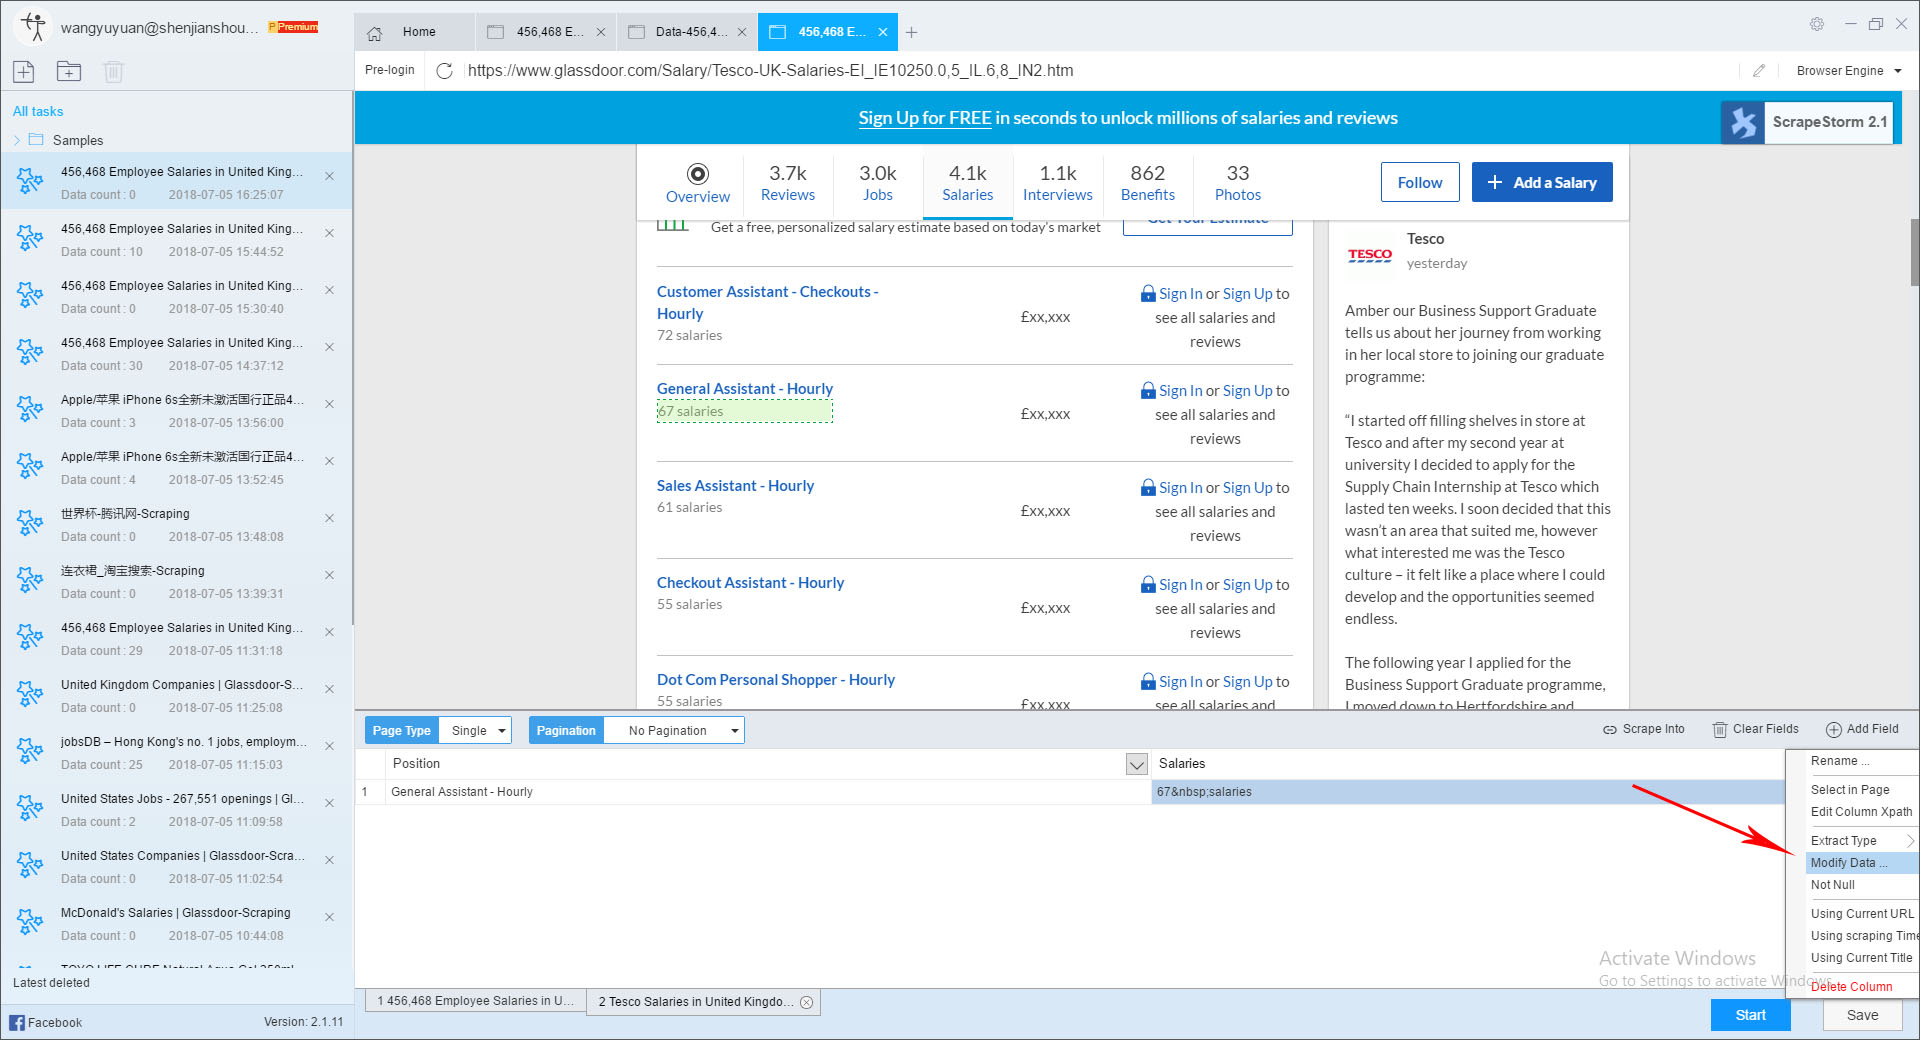Click the URL address field
The image size is (1920, 1040).
[1100, 70]
